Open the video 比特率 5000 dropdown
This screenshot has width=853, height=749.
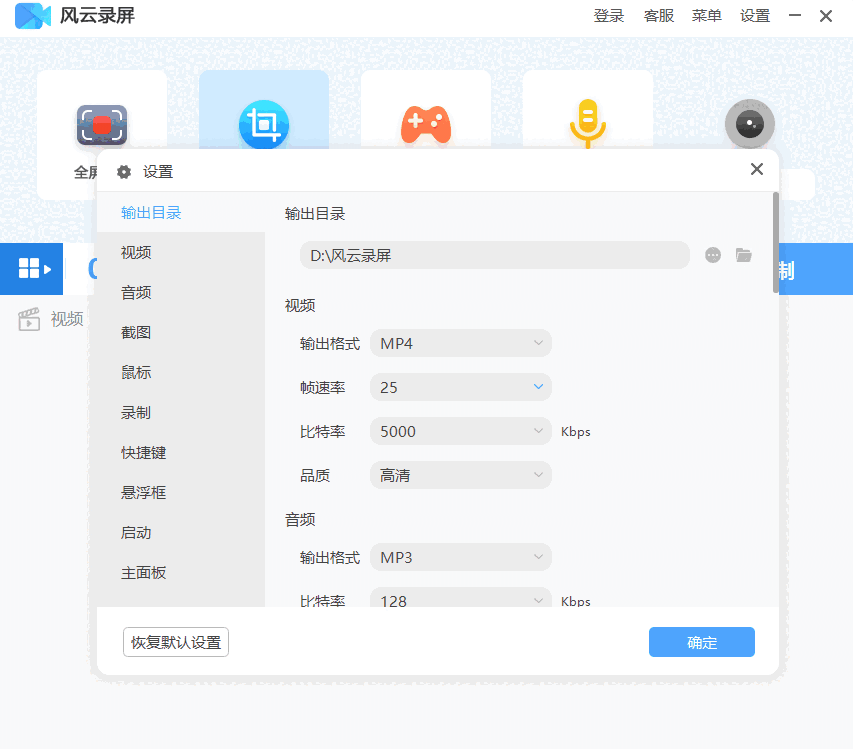(461, 431)
